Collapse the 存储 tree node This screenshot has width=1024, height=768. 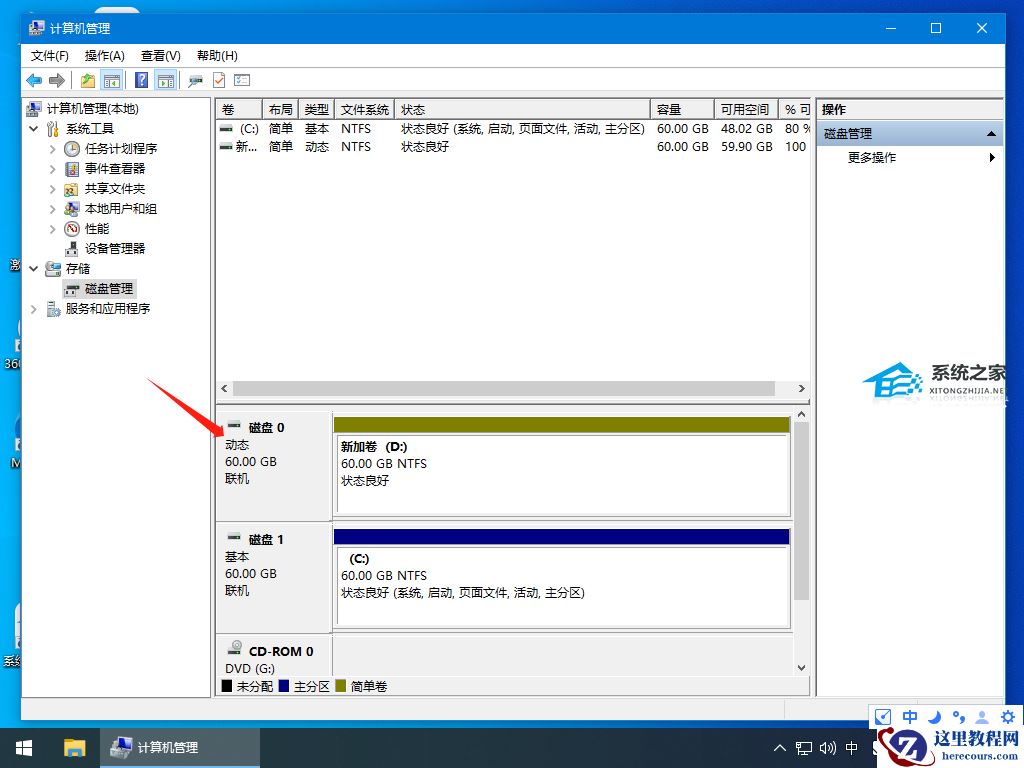[34, 268]
